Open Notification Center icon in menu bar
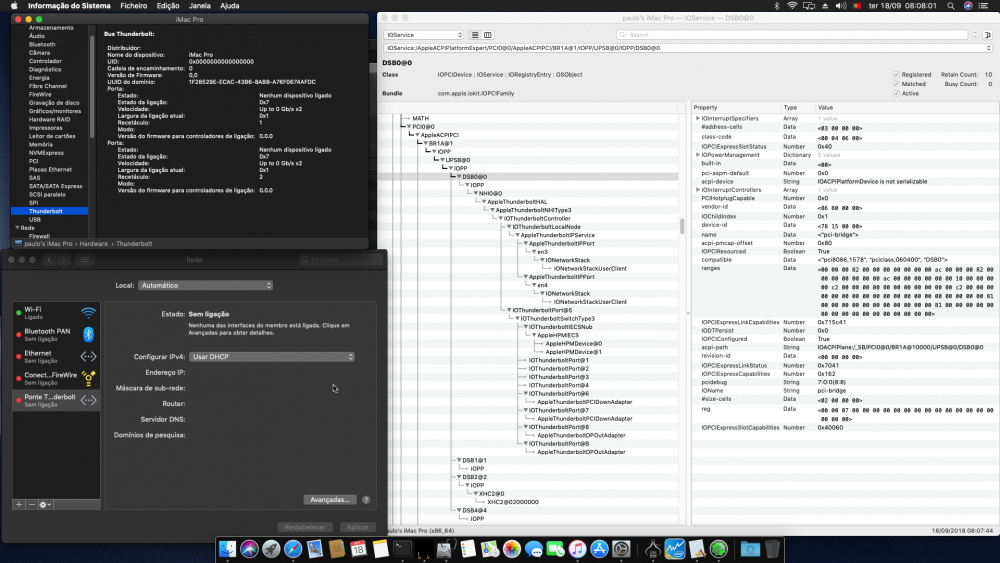 pyautogui.click(x=983, y=6)
